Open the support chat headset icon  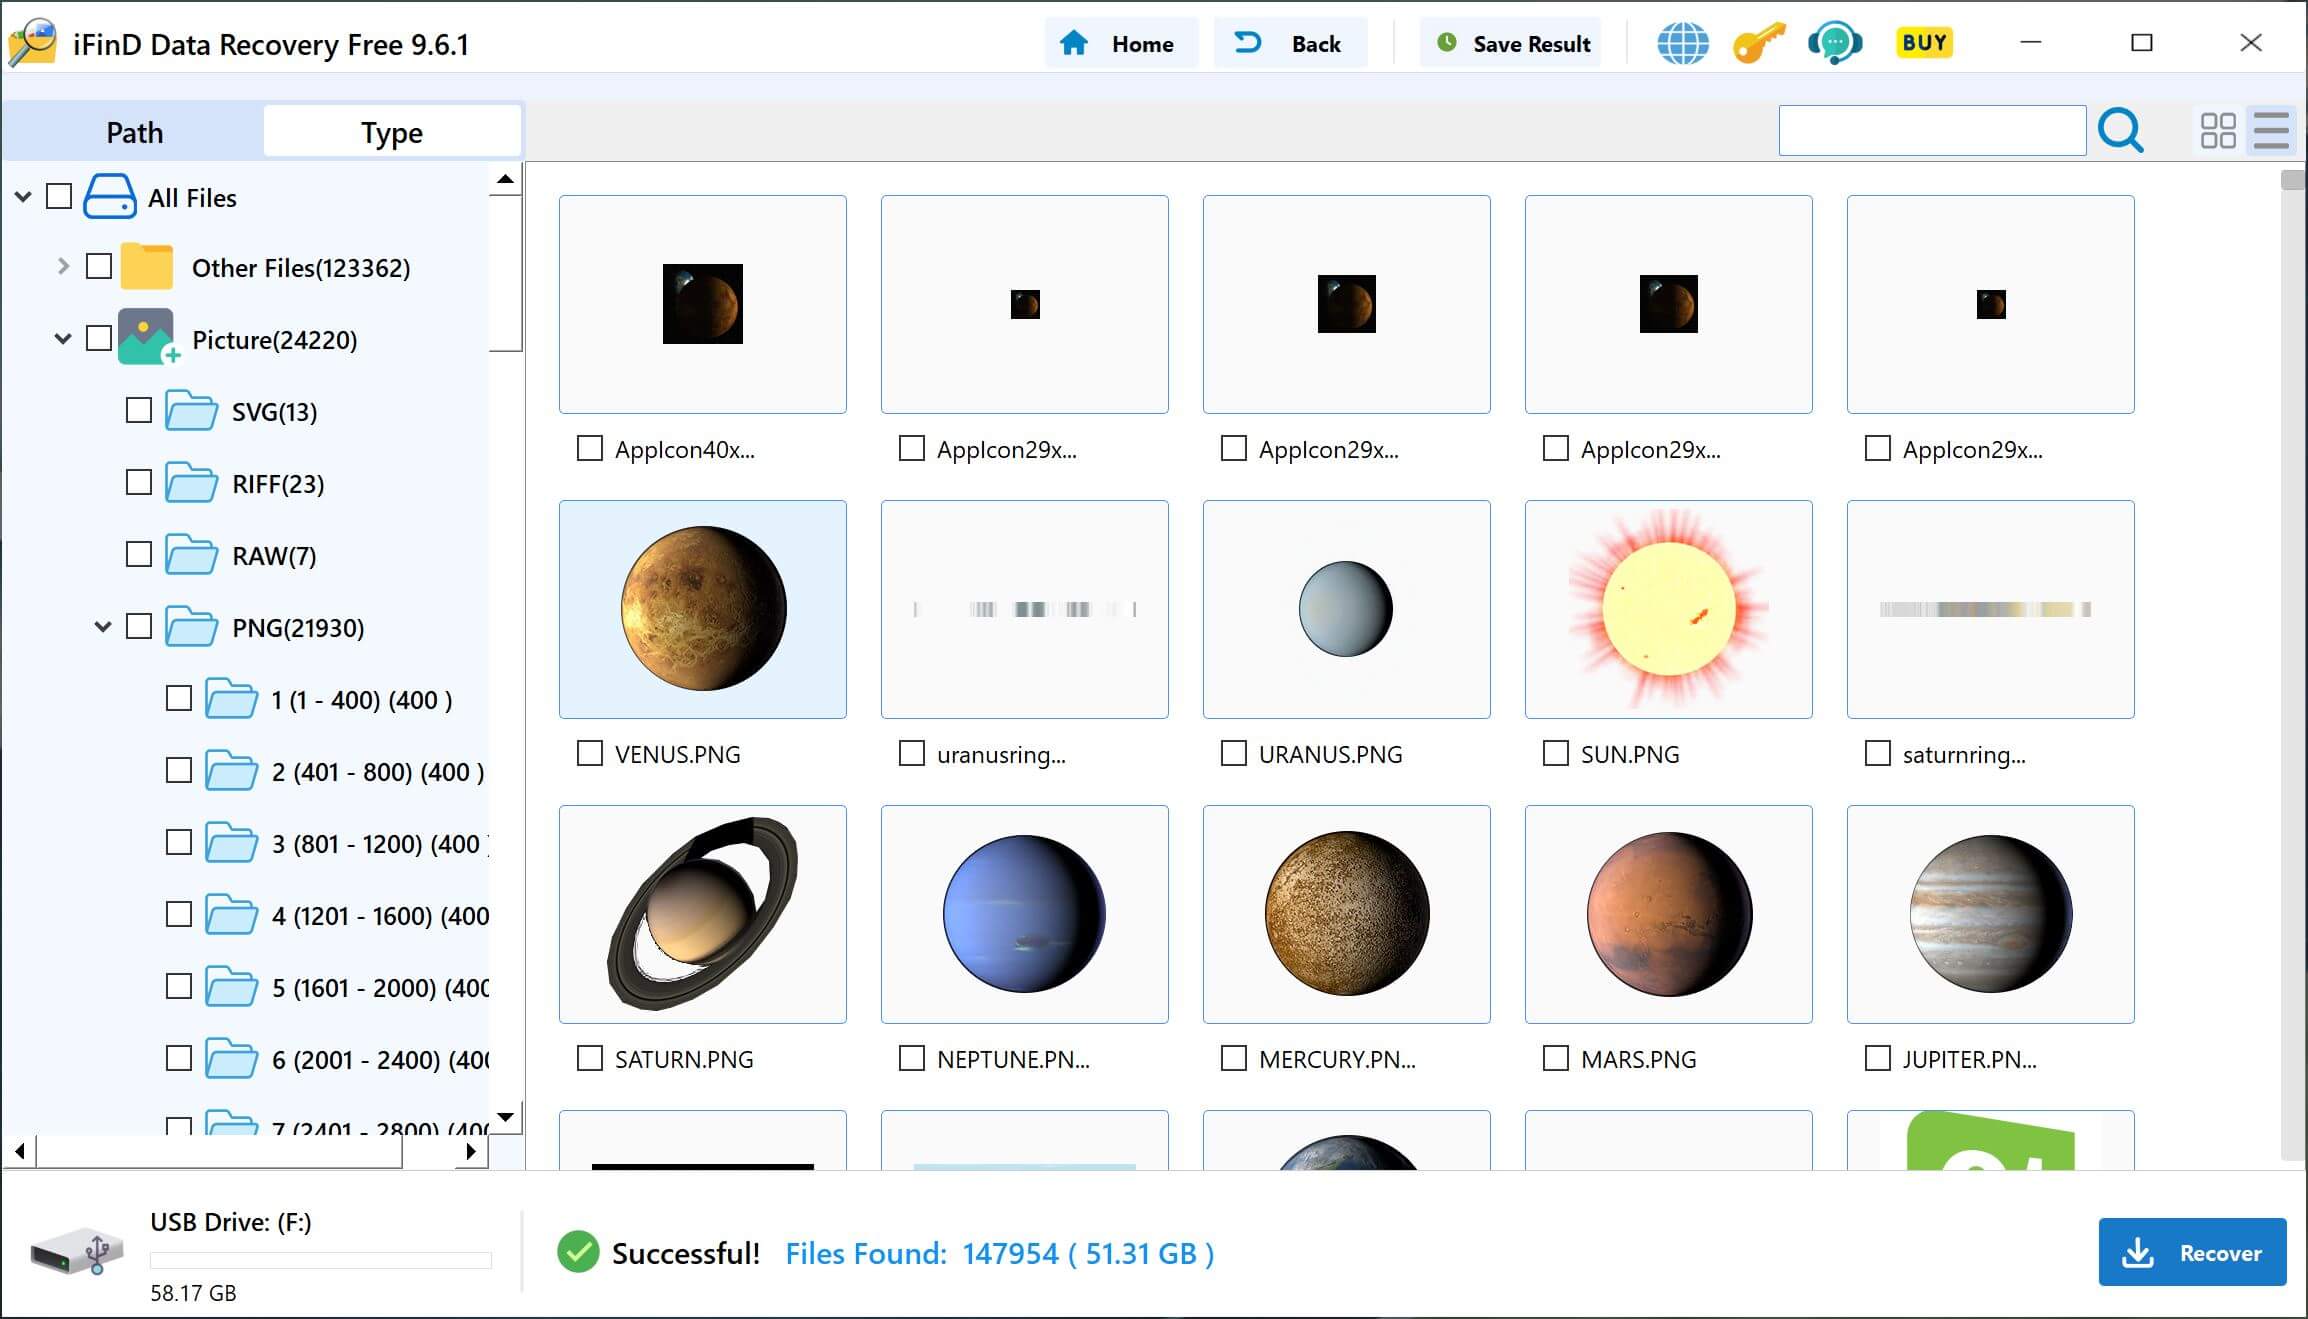1835,44
